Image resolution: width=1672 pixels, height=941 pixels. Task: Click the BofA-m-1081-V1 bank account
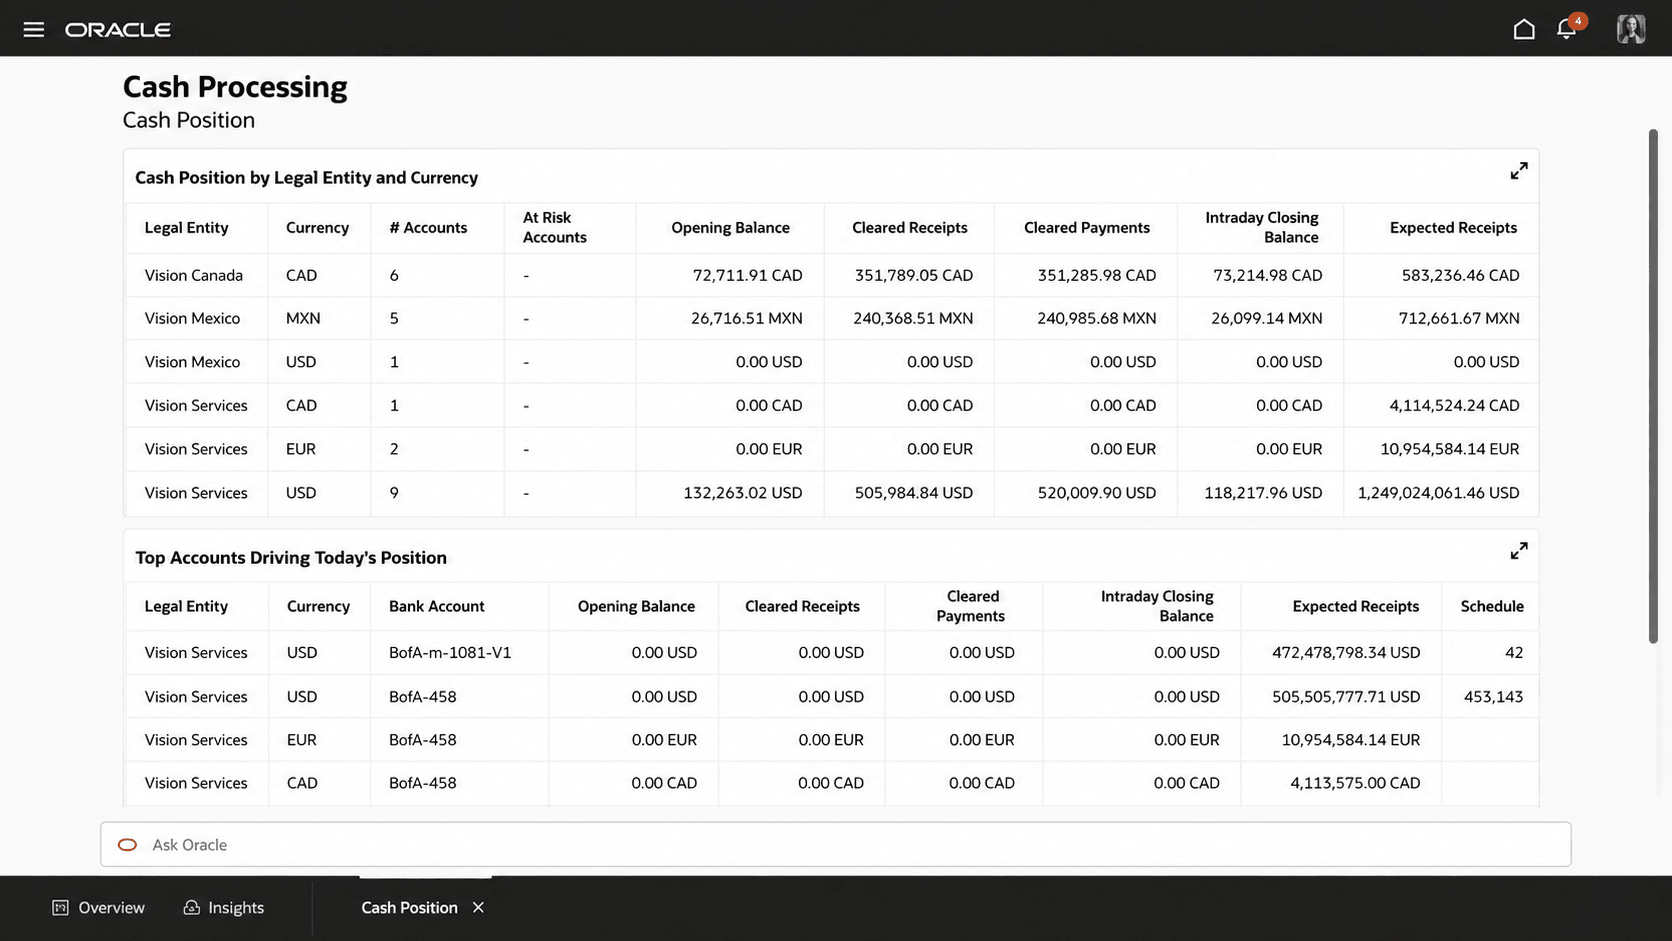(x=450, y=653)
